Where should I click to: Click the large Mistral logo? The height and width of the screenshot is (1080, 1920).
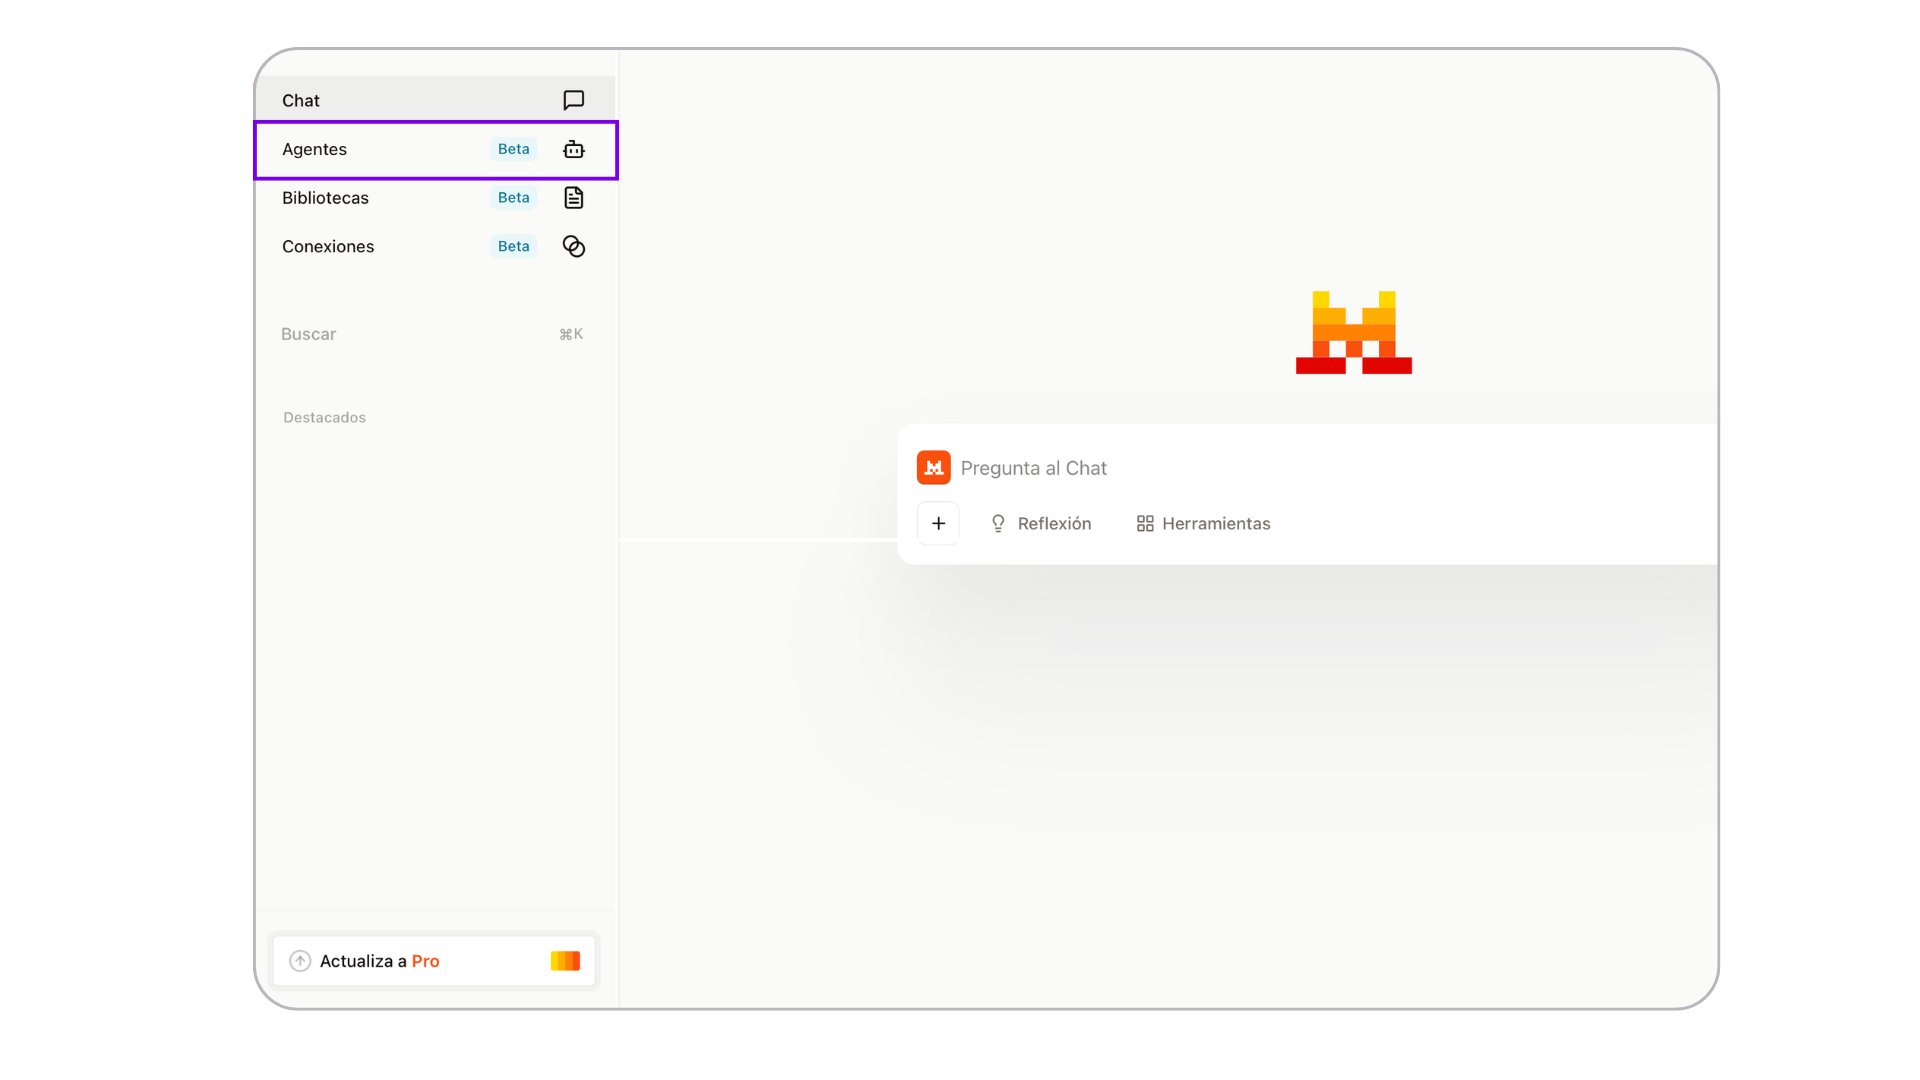tap(1353, 332)
